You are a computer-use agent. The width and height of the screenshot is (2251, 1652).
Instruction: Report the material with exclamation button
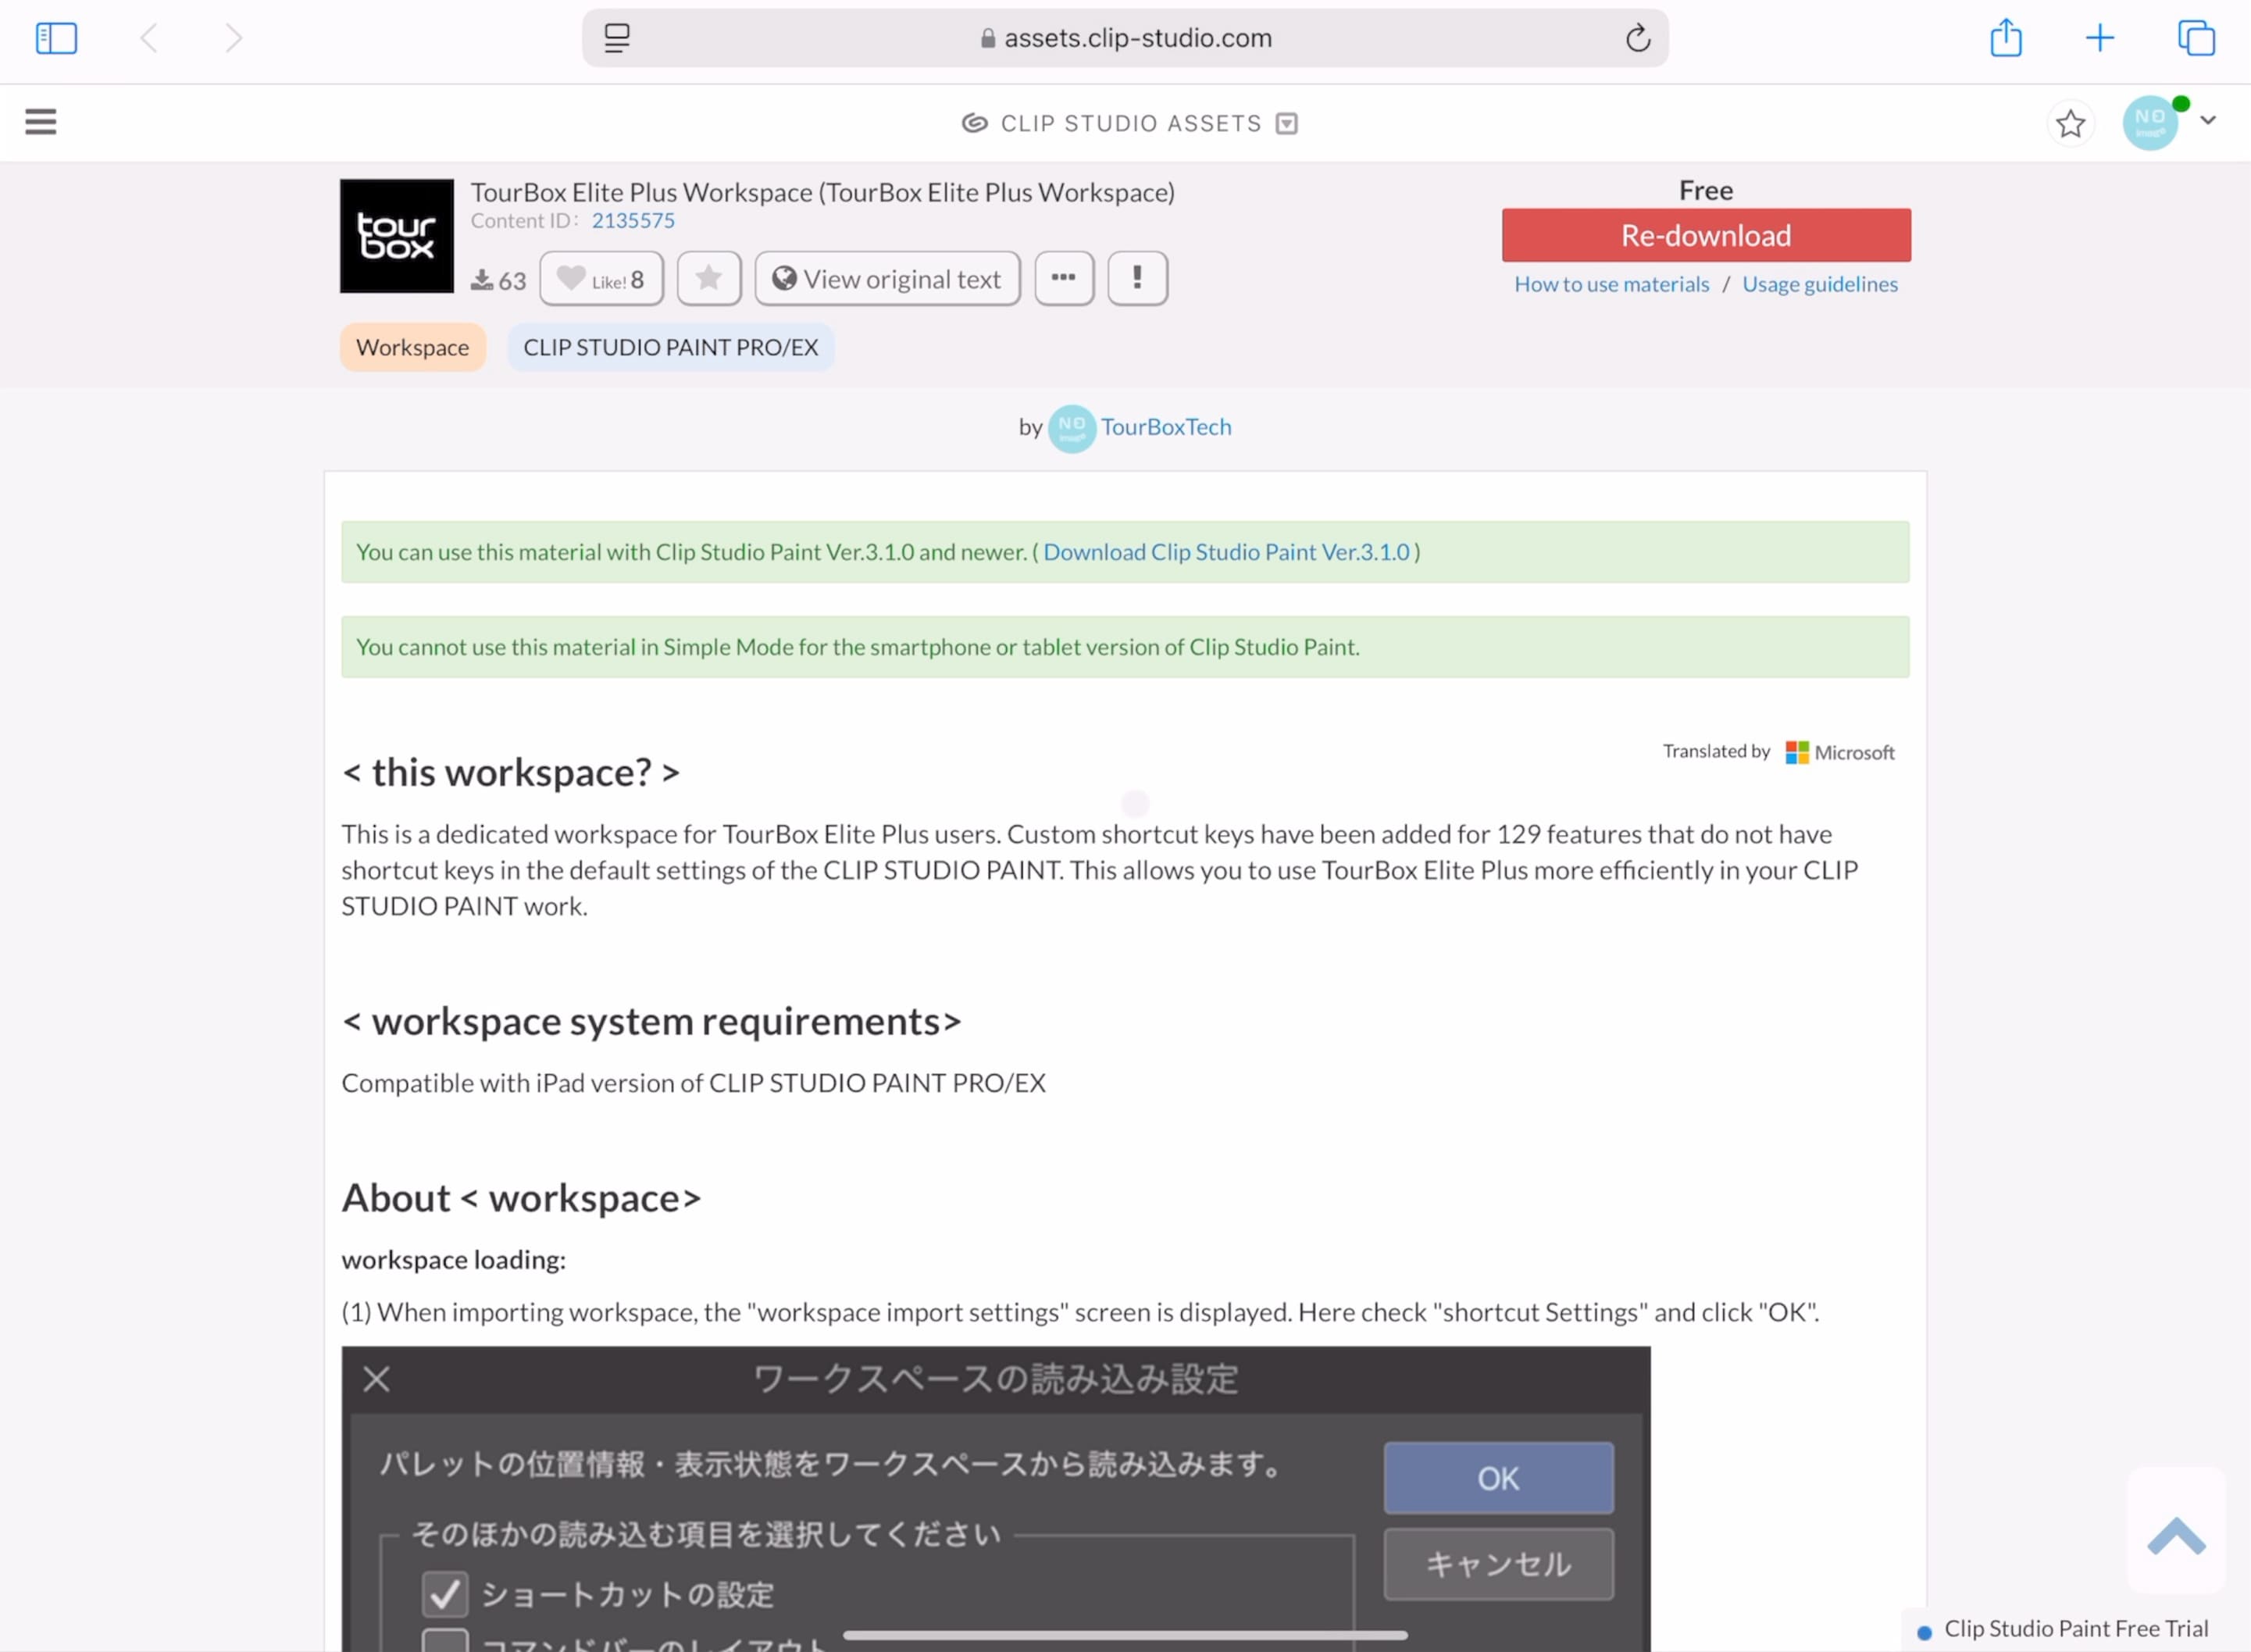[1137, 279]
